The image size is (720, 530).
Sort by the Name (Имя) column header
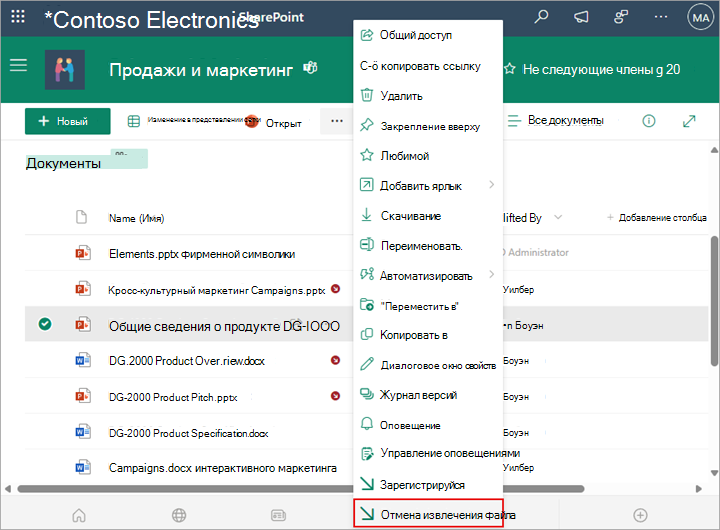pos(136,218)
